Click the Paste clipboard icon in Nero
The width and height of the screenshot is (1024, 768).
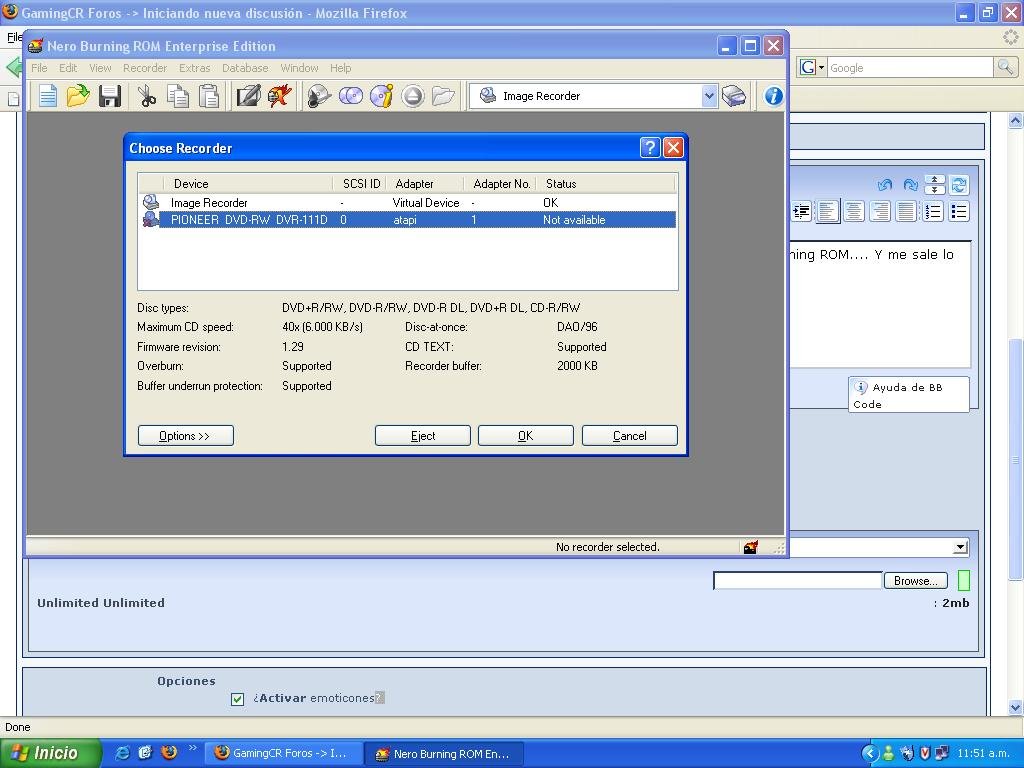(x=208, y=96)
